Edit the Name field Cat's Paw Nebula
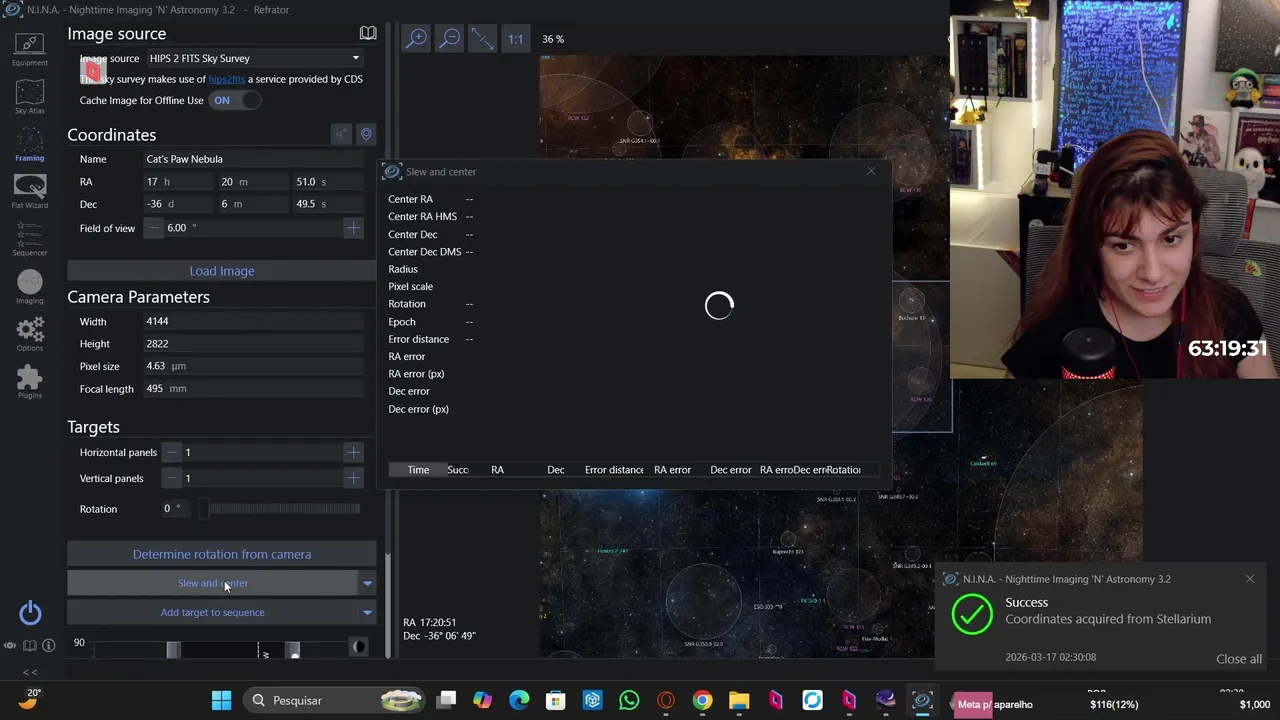This screenshot has height=720, width=1280. pos(254,159)
